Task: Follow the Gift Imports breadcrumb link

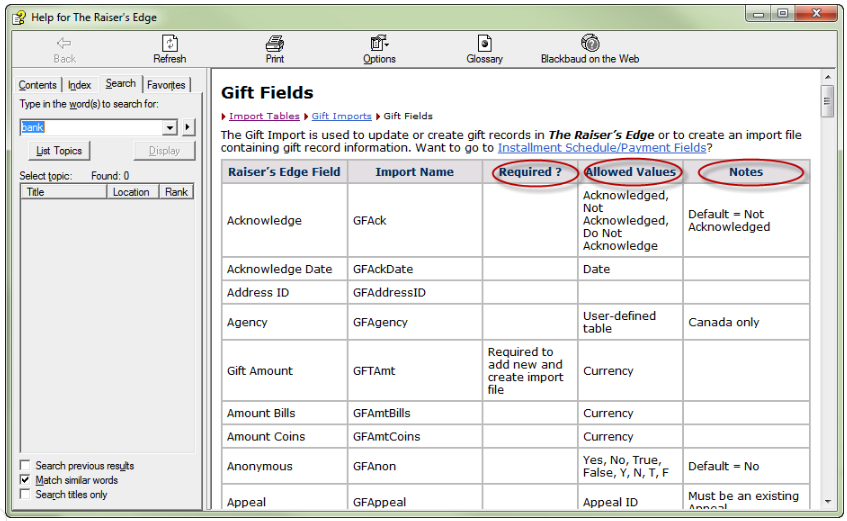Action: coord(341,116)
